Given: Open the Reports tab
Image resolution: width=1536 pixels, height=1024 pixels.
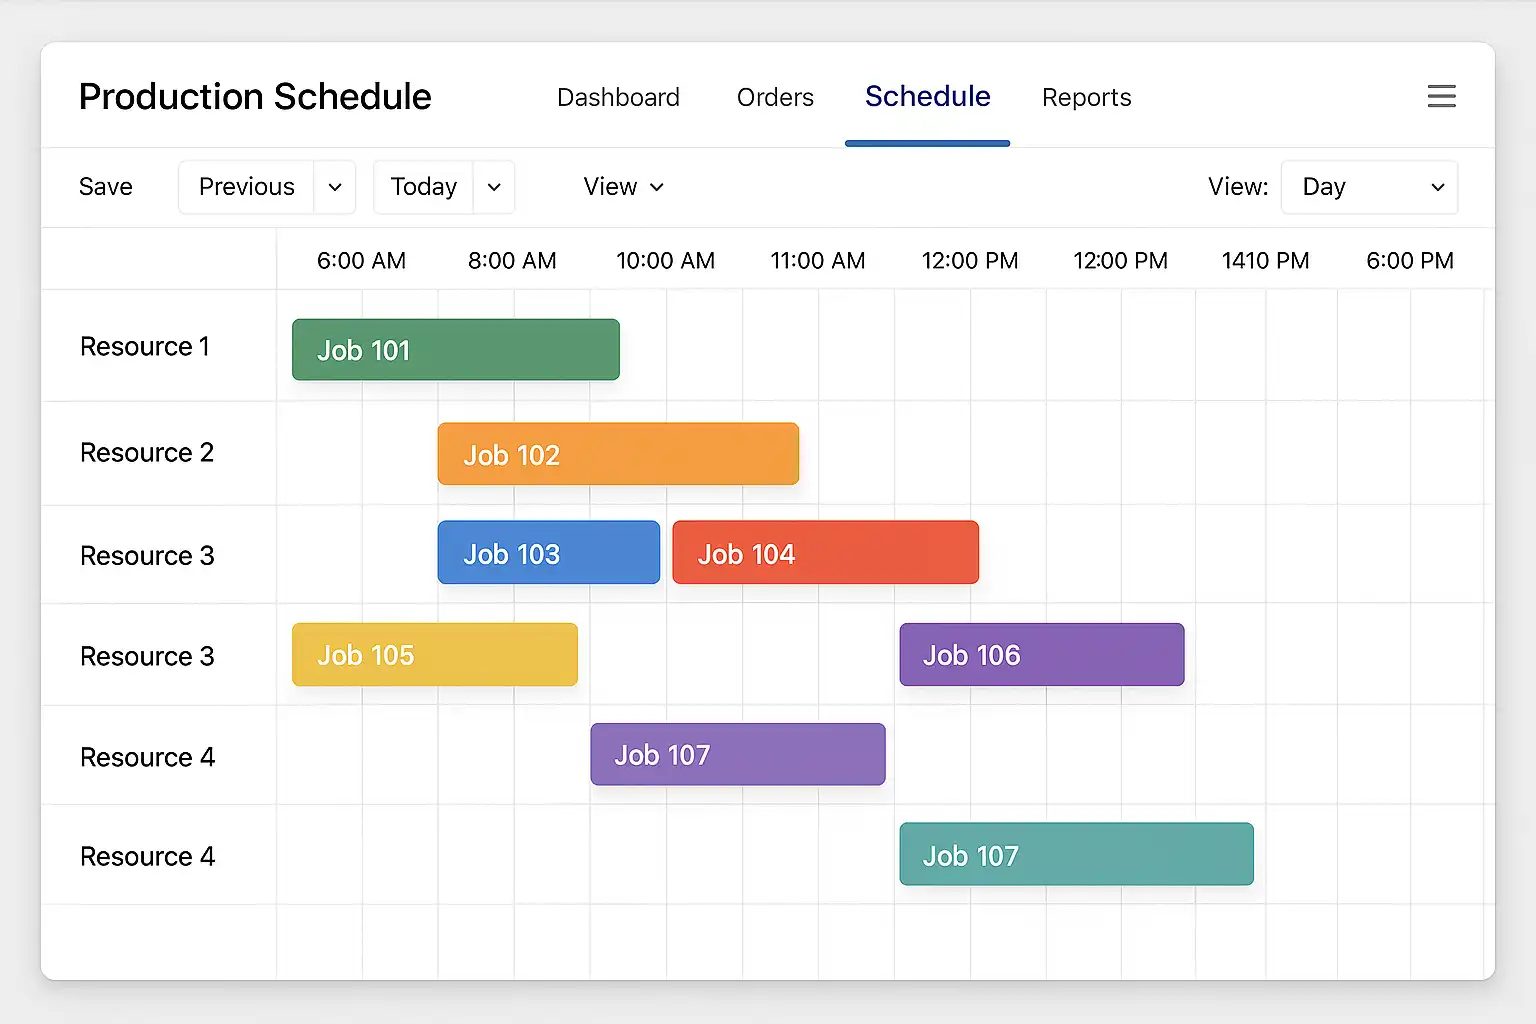Looking at the screenshot, I should pyautogui.click(x=1086, y=97).
